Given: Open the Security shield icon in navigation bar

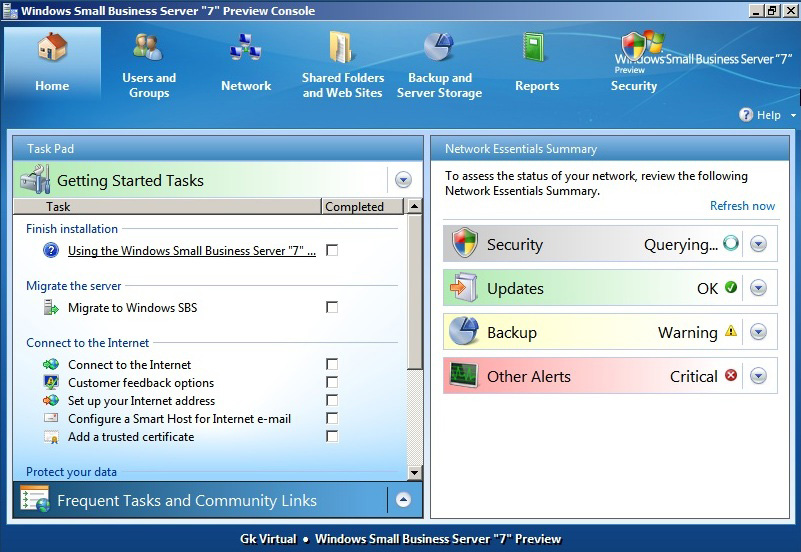Looking at the screenshot, I should (634, 48).
